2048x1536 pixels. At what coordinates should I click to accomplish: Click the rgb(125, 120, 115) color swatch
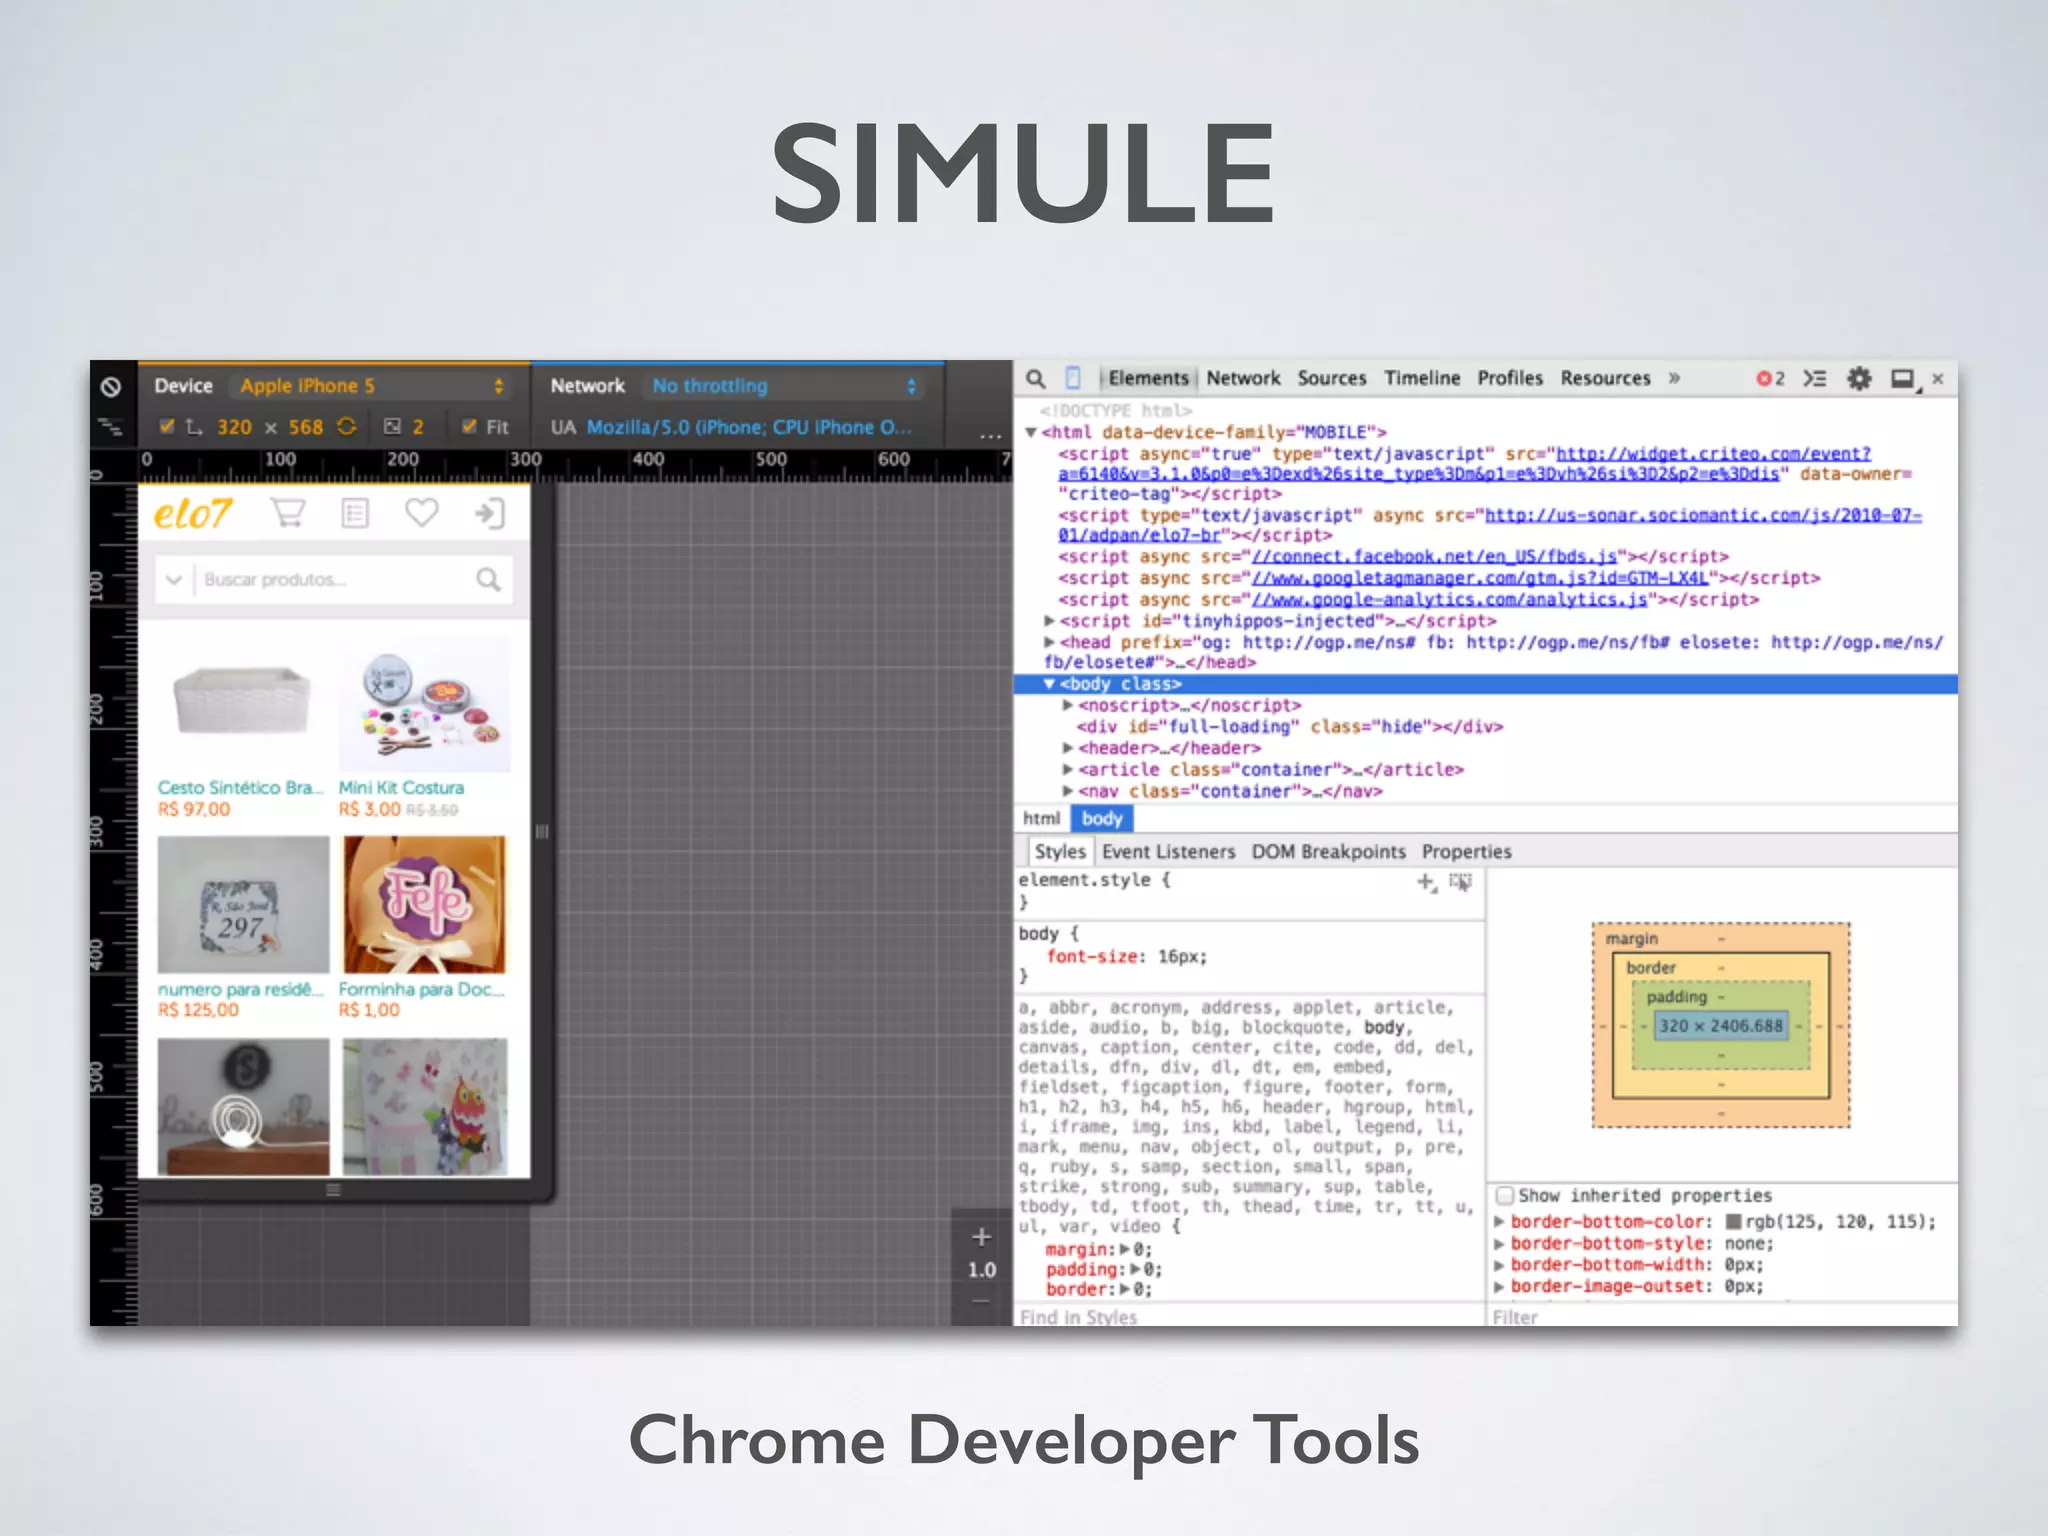click(x=1734, y=1221)
